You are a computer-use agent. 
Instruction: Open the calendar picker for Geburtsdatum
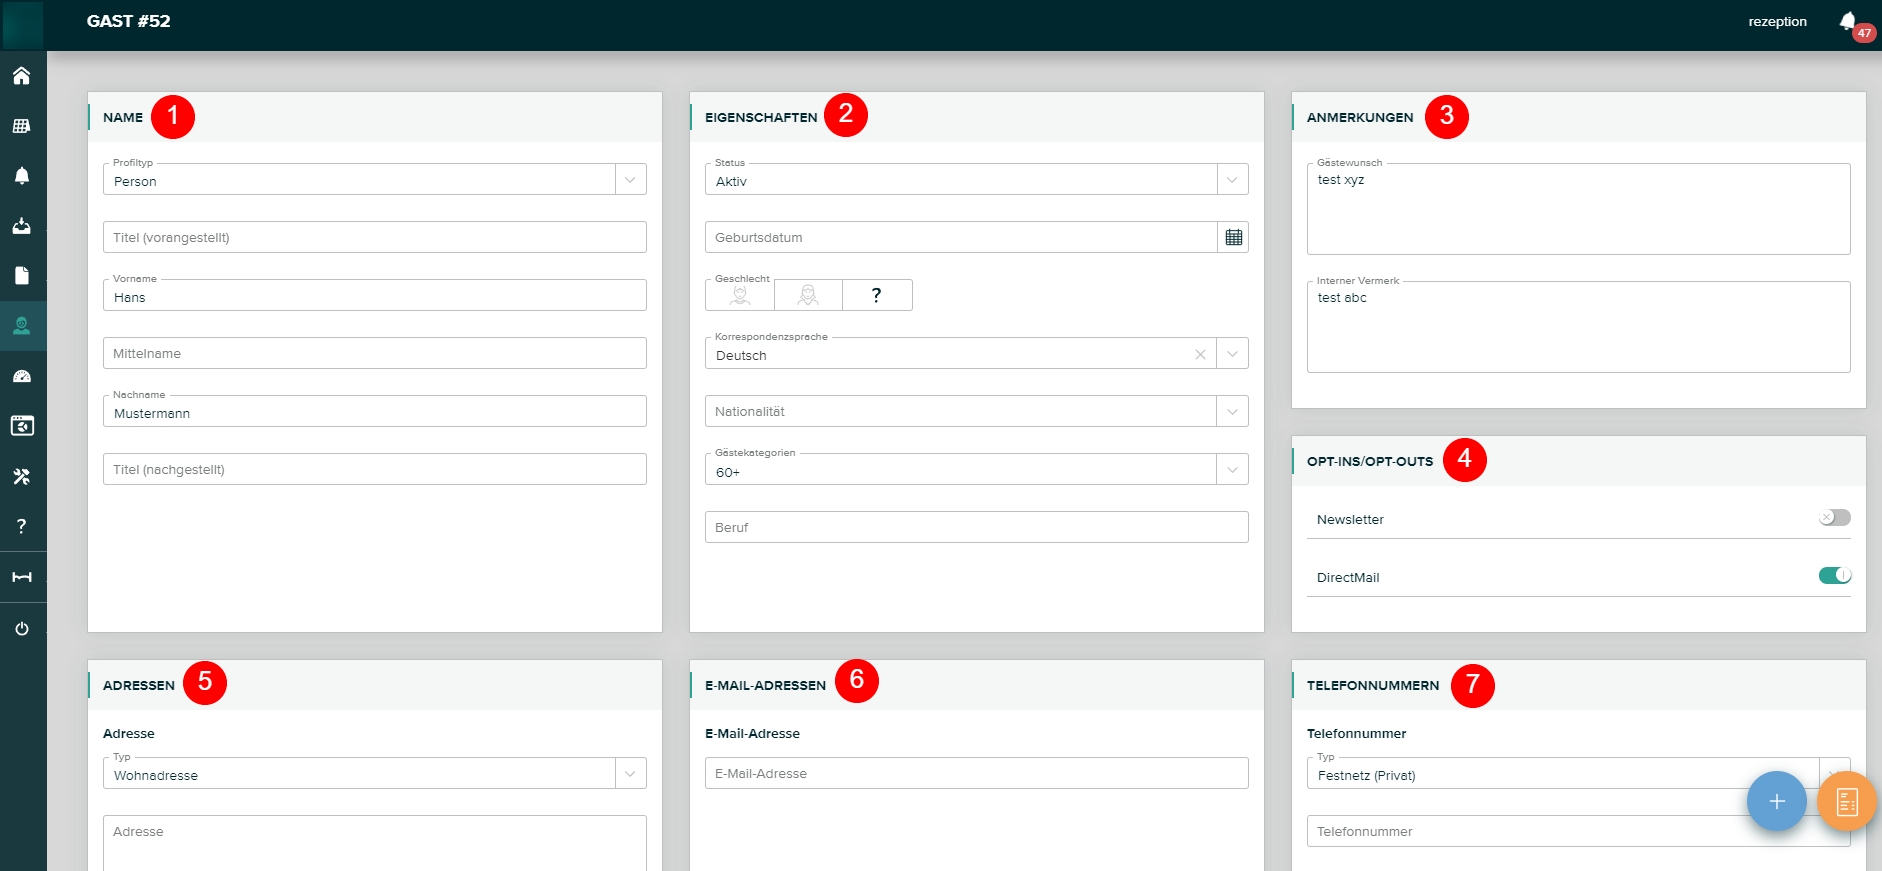point(1233,237)
